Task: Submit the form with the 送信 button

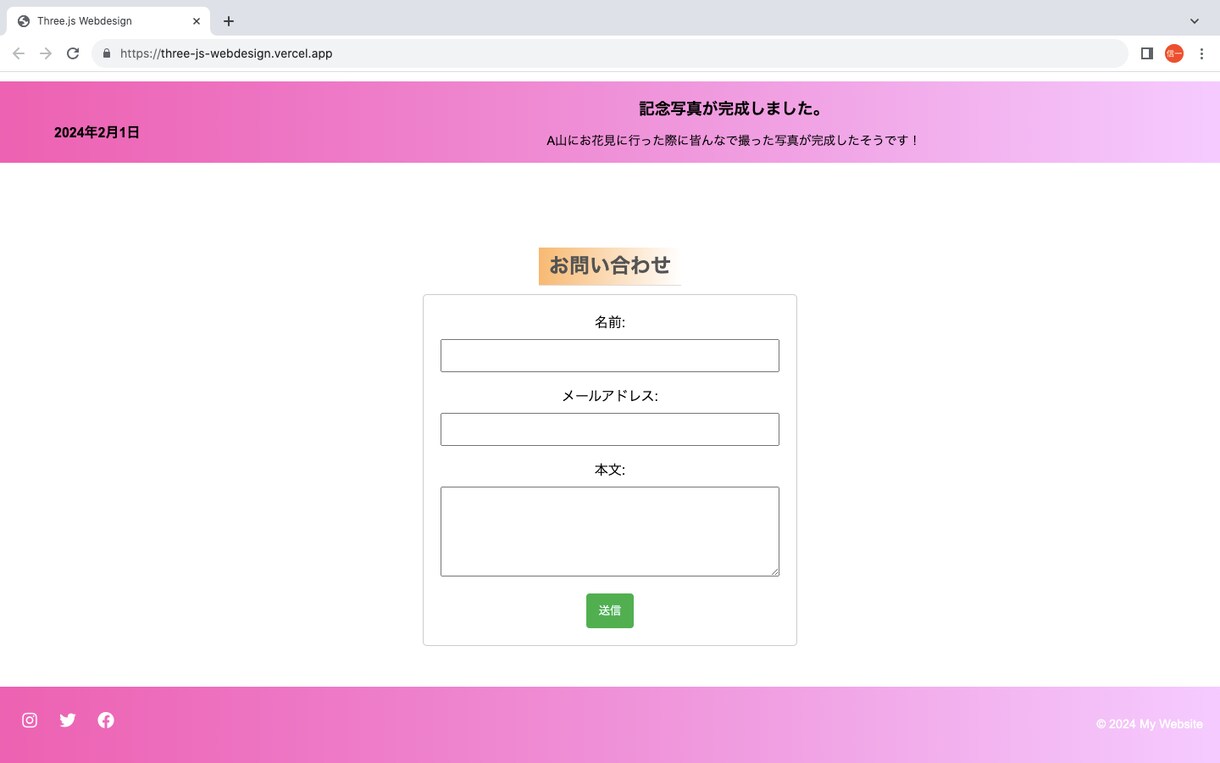Action: (x=610, y=611)
